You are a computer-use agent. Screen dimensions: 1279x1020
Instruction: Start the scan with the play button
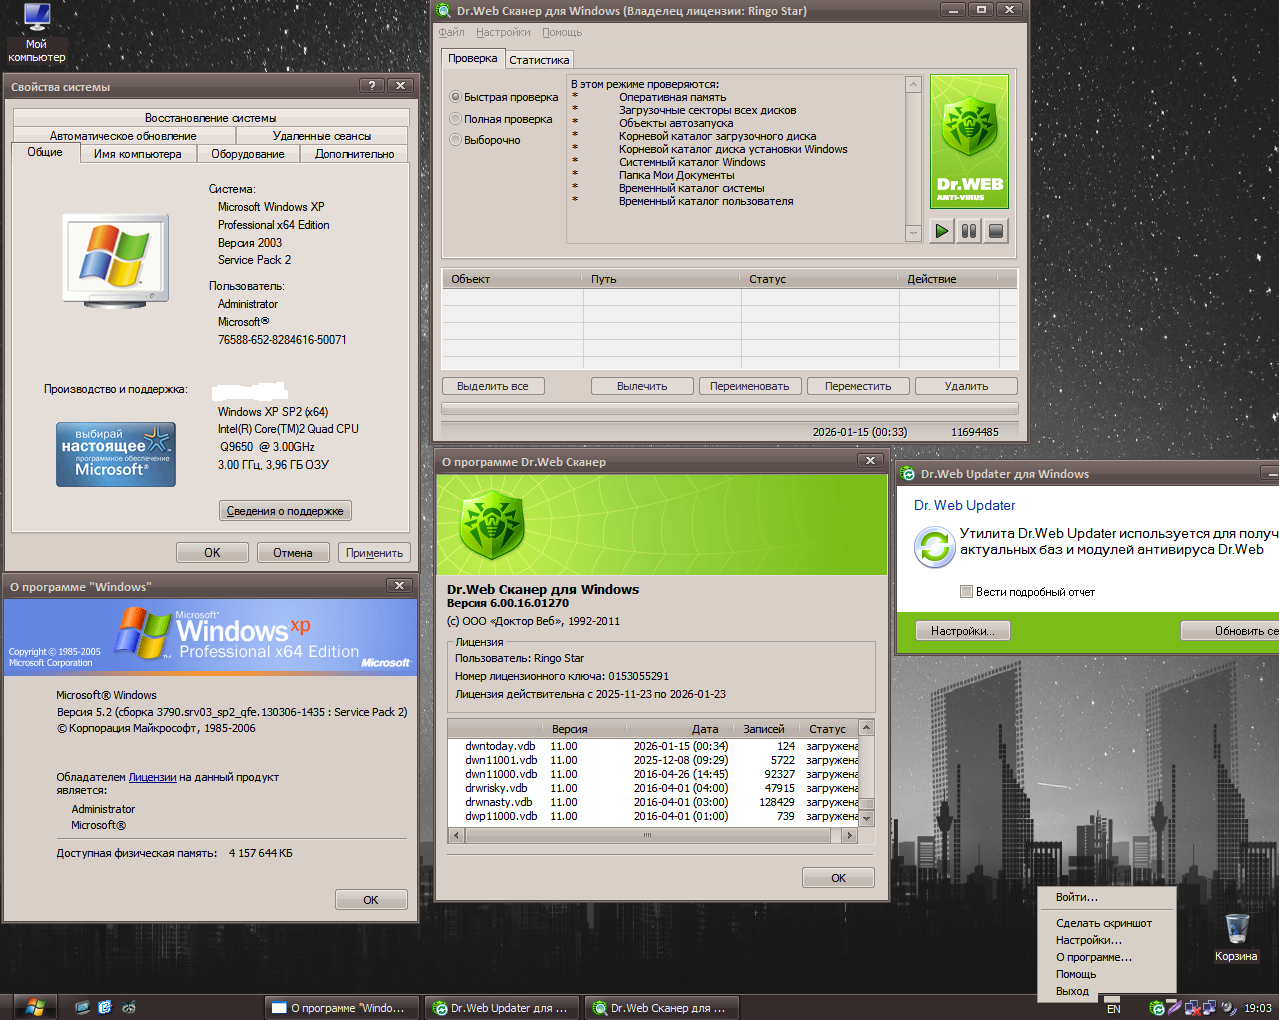pos(941,231)
